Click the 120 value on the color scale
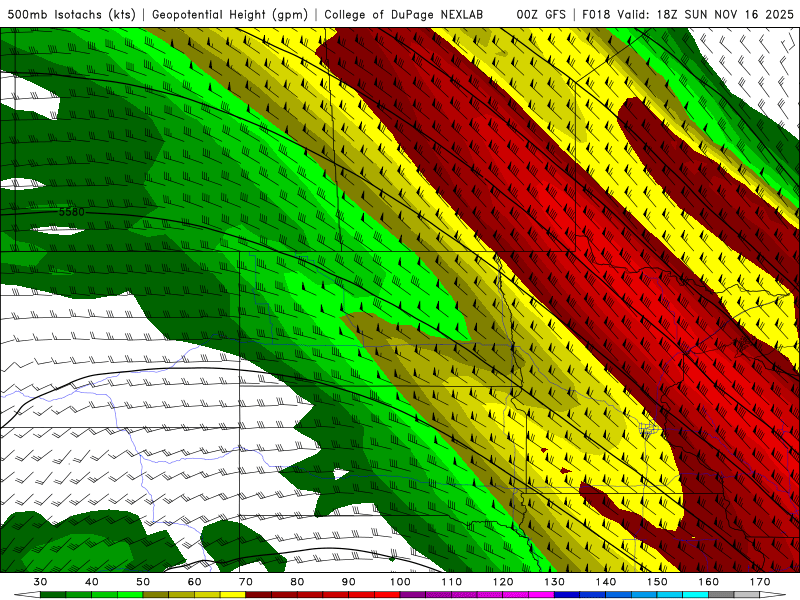Viewport: 800px width, 600px height. 503,582
